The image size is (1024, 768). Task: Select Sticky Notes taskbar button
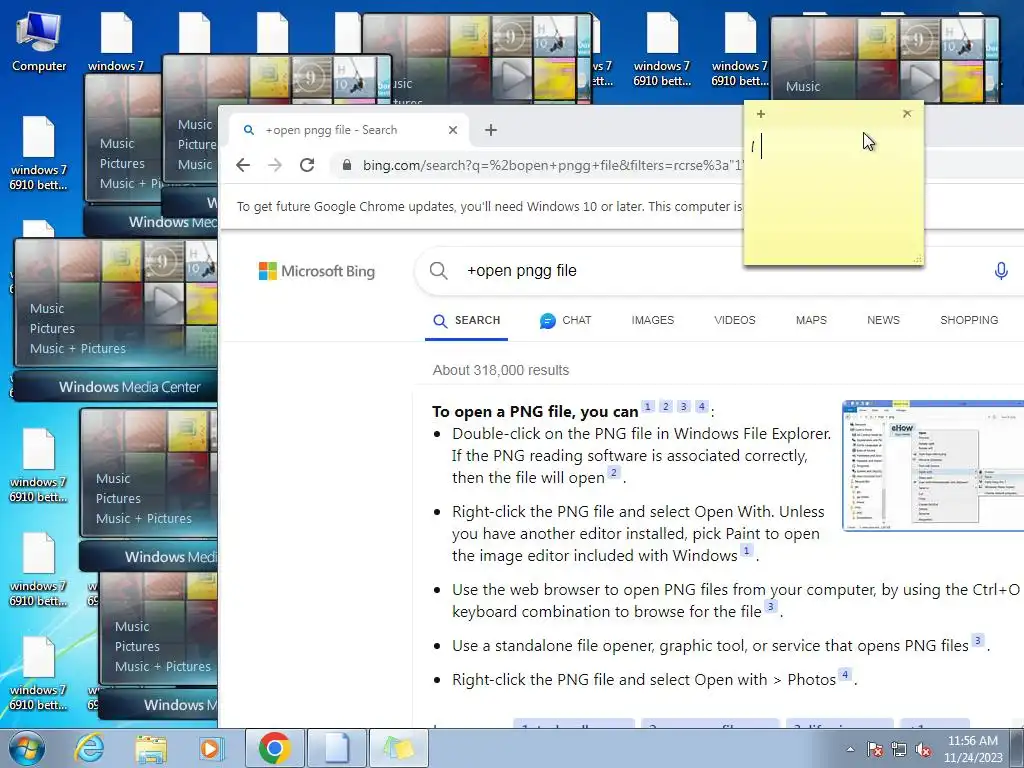click(399, 748)
